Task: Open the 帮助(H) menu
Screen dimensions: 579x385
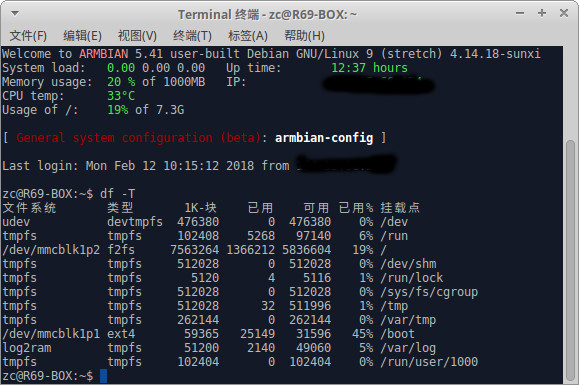Action: 304,36
